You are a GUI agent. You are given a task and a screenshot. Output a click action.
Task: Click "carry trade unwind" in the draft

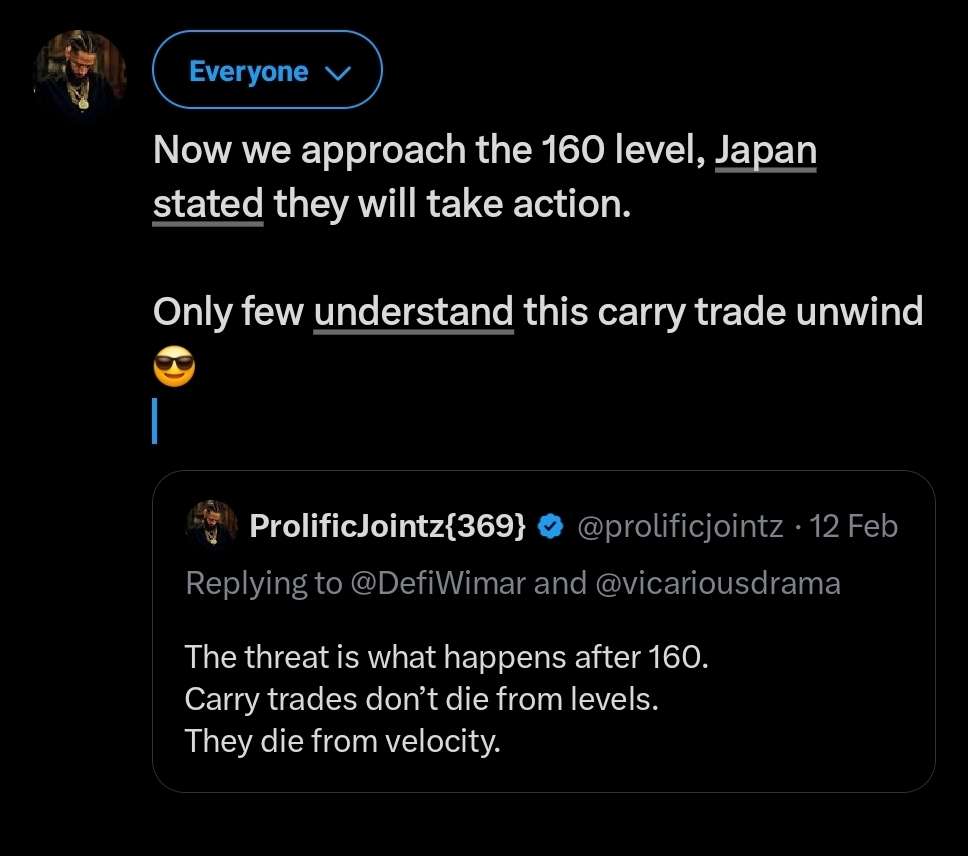tap(759, 312)
